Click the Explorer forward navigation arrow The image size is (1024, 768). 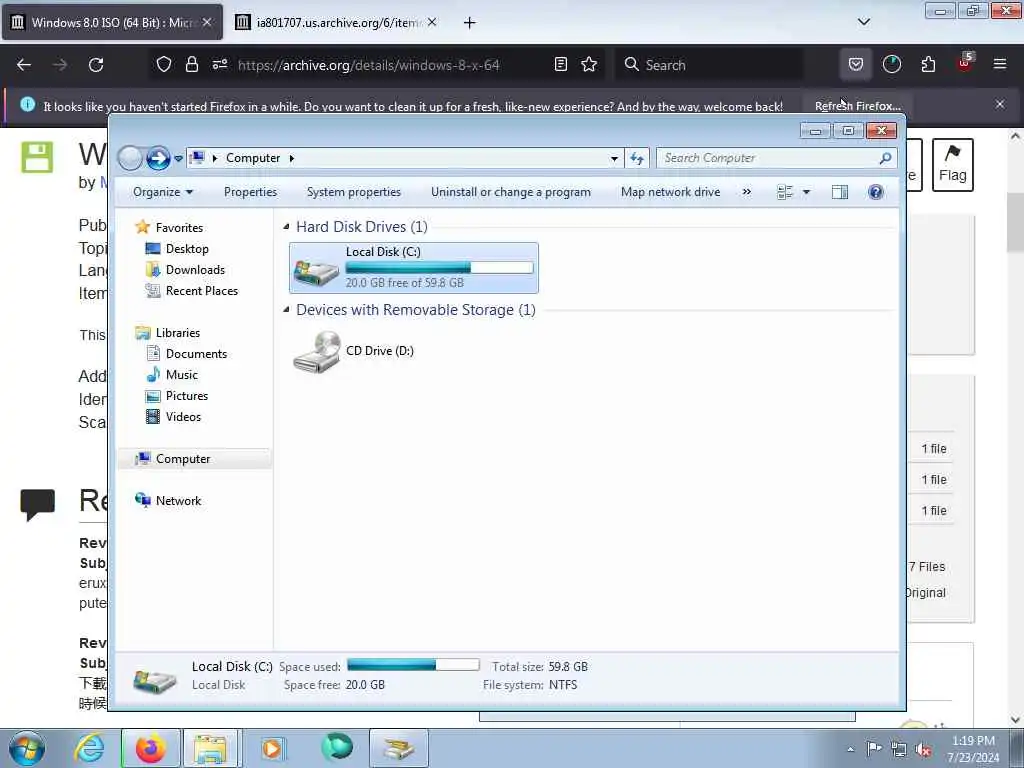coord(158,158)
